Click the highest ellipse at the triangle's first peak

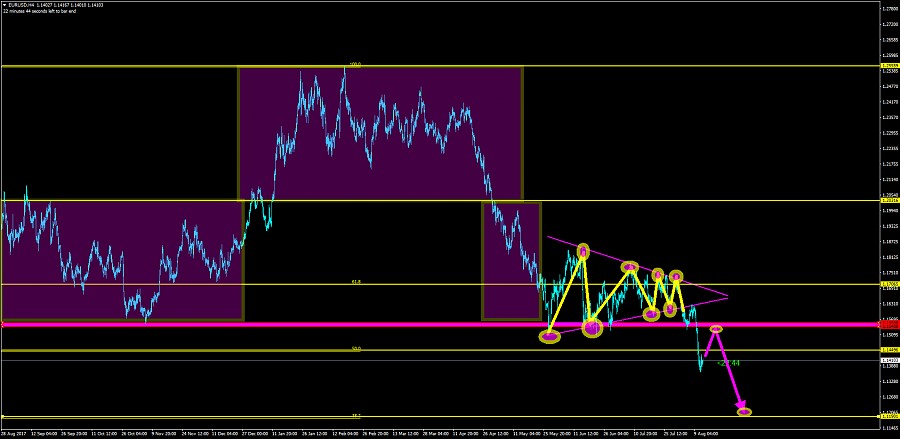[583, 251]
